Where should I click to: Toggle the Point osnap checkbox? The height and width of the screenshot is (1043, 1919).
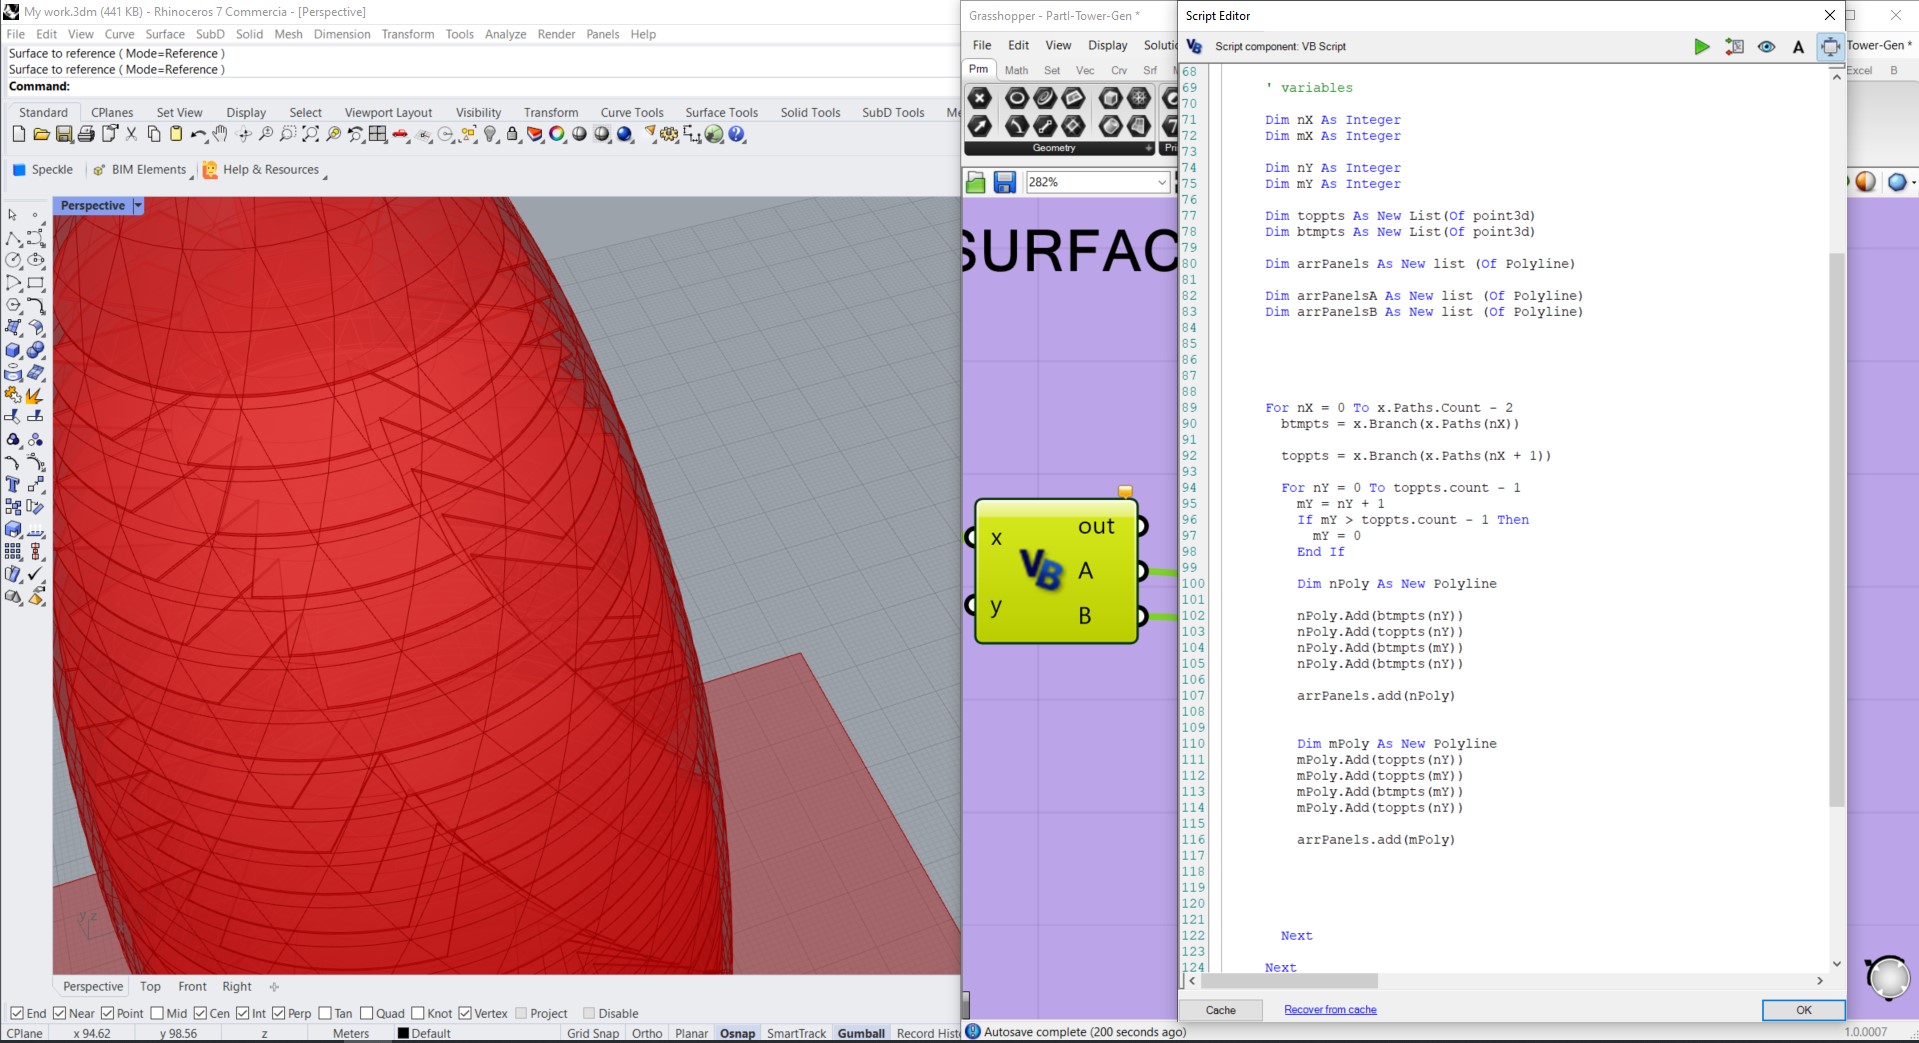point(107,1013)
